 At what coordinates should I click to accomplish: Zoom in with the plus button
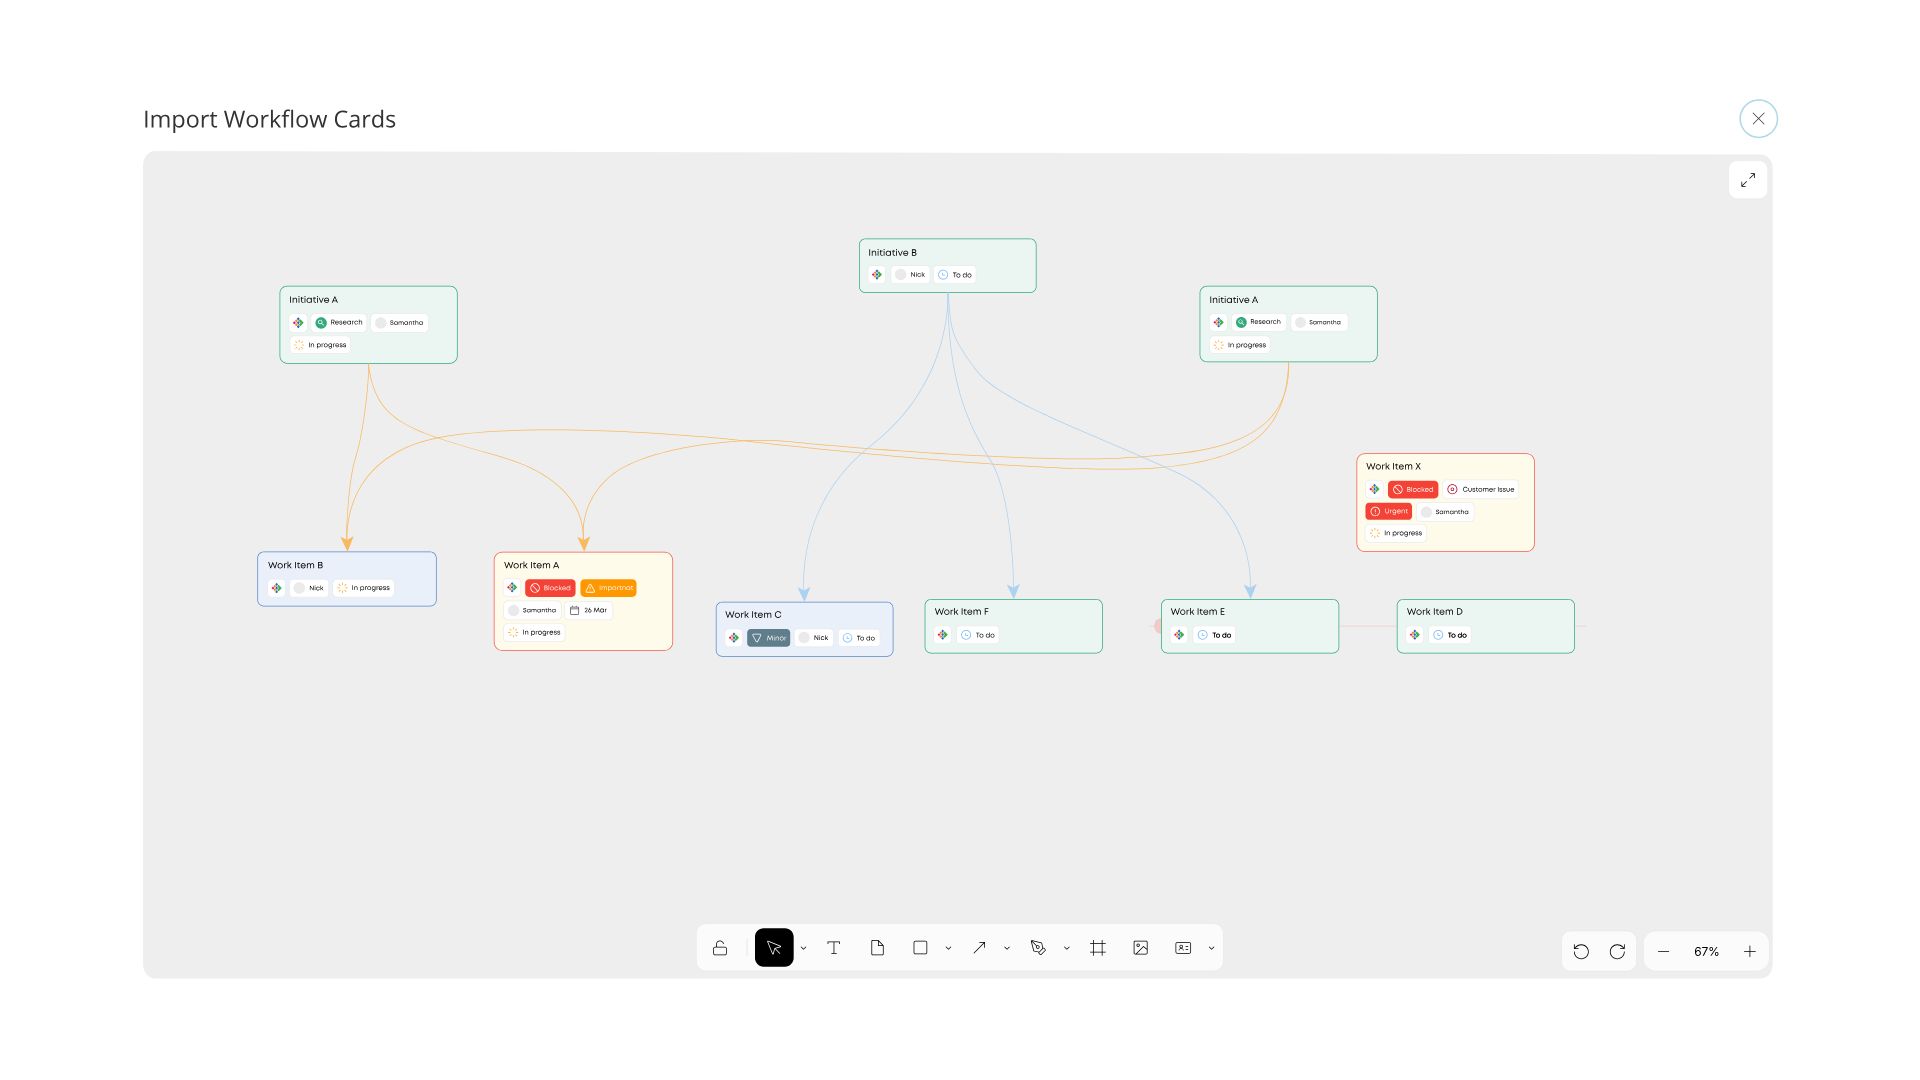(1750, 952)
